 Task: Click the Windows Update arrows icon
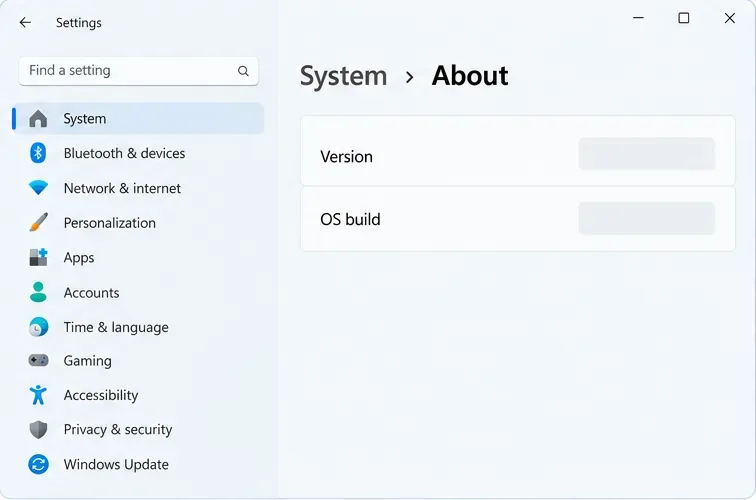(38, 464)
